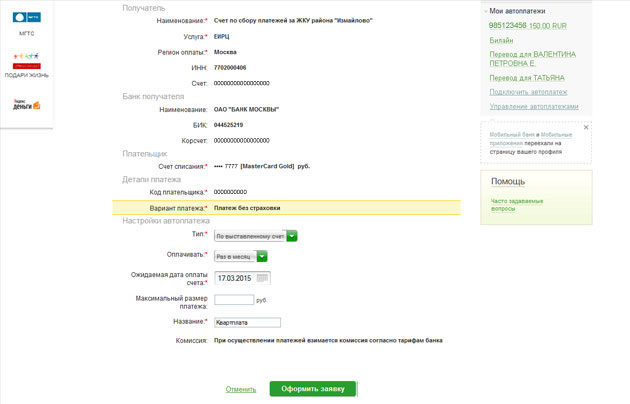Focus the maximum payment amount field
Viewport: 630px width, 404px height.
(x=234, y=299)
